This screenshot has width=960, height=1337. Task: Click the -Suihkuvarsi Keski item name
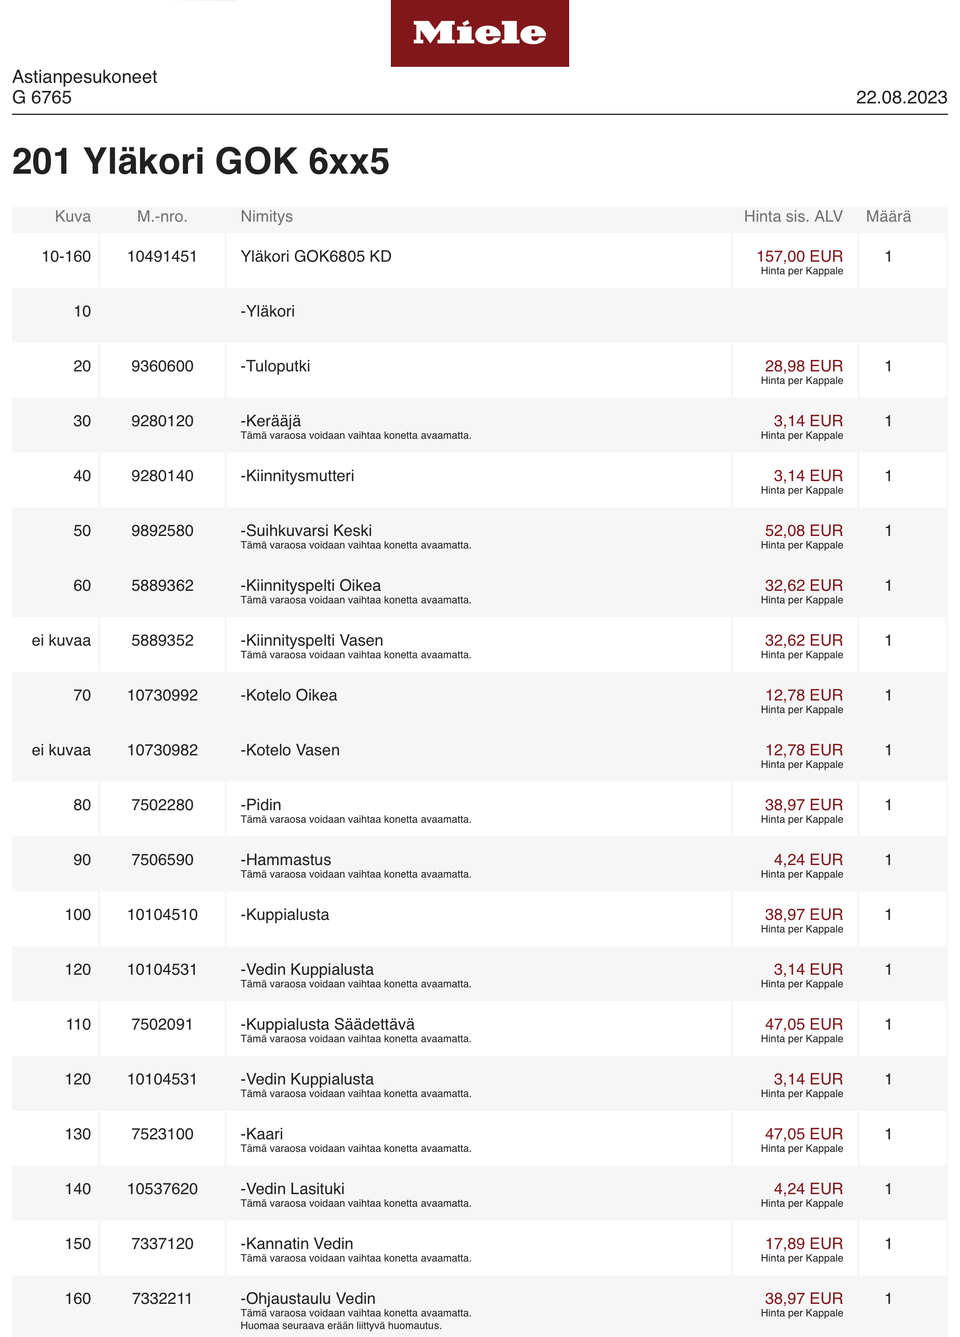306,531
